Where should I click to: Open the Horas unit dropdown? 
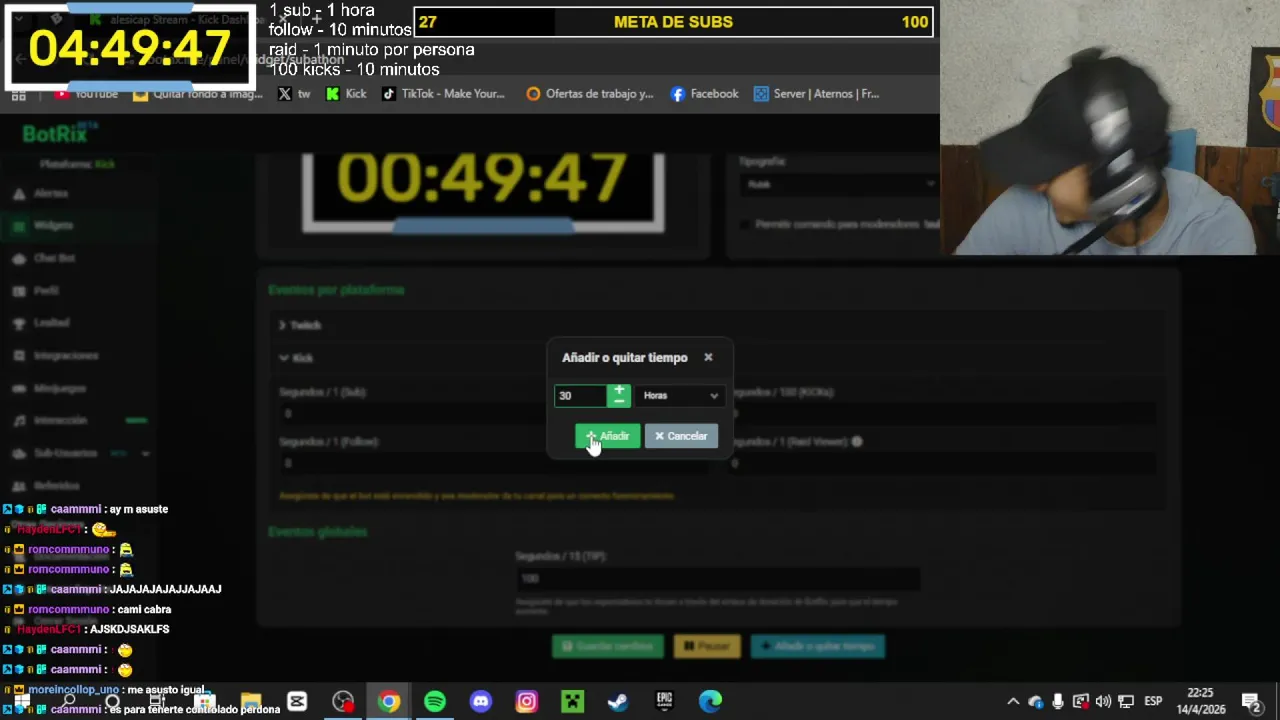680,396
